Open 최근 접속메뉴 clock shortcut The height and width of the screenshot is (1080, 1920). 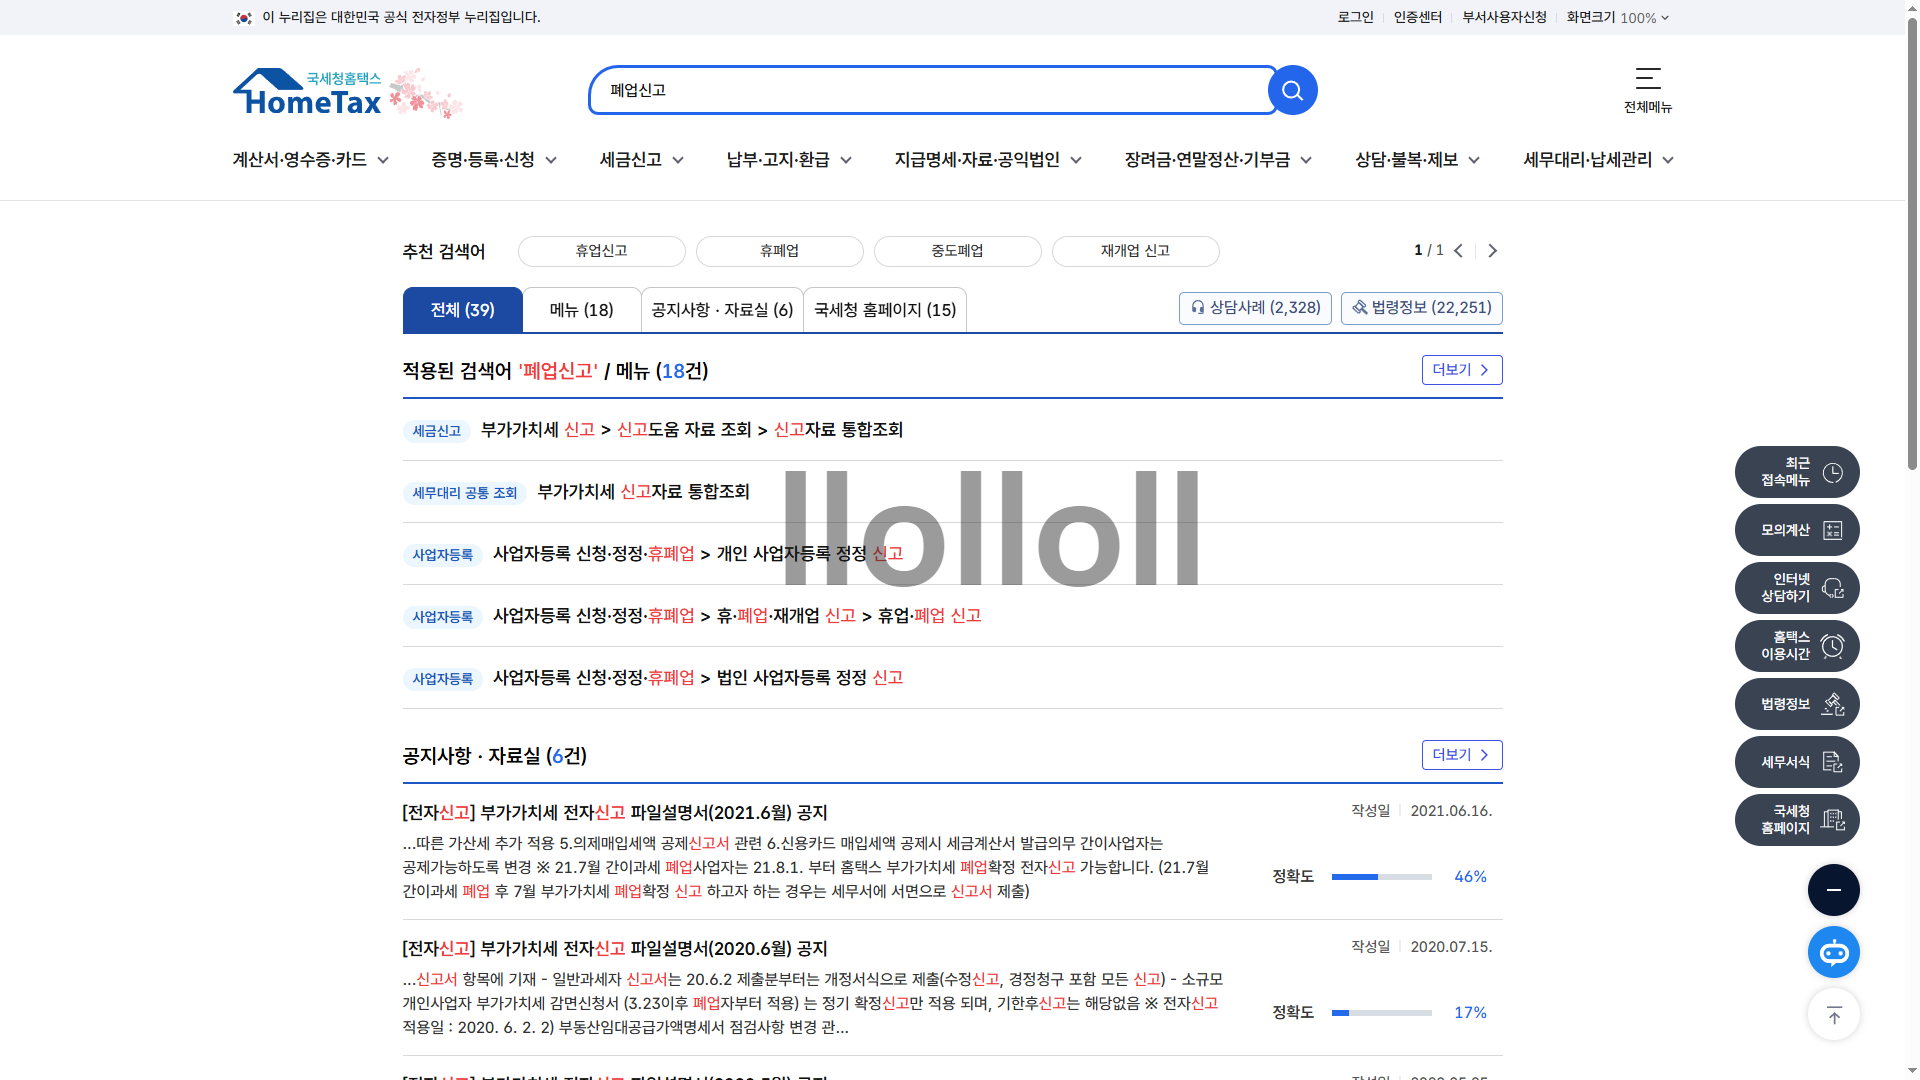(x=1796, y=472)
